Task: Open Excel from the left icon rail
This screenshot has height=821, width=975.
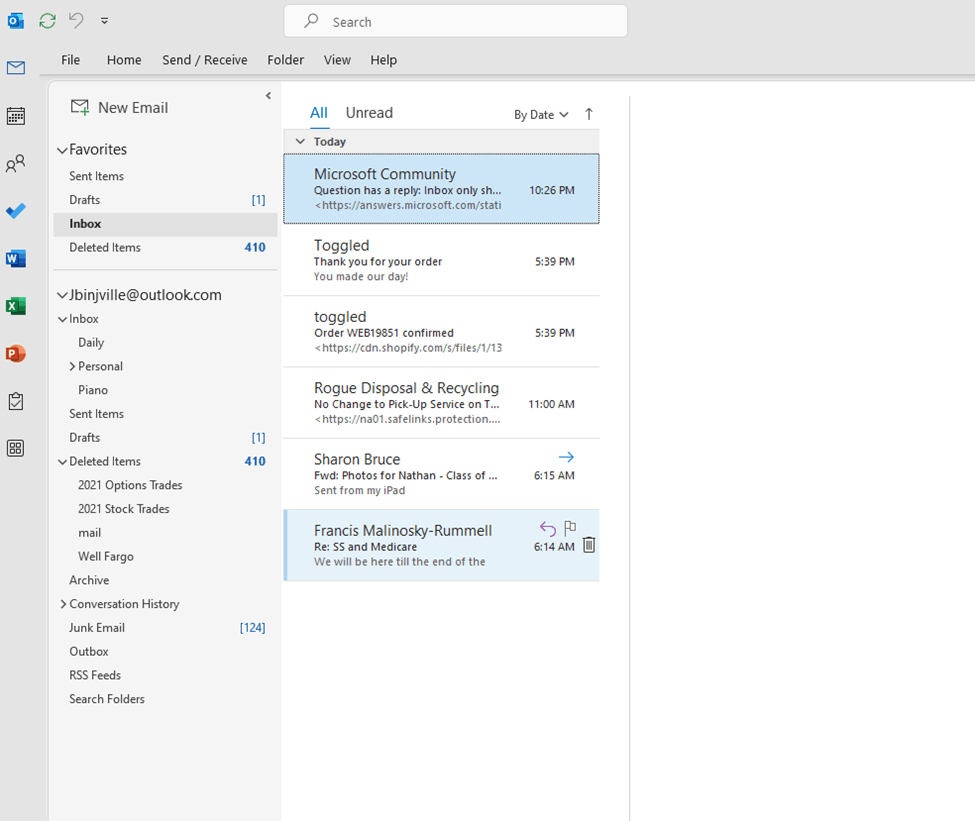Action: pyautogui.click(x=15, y=306)
